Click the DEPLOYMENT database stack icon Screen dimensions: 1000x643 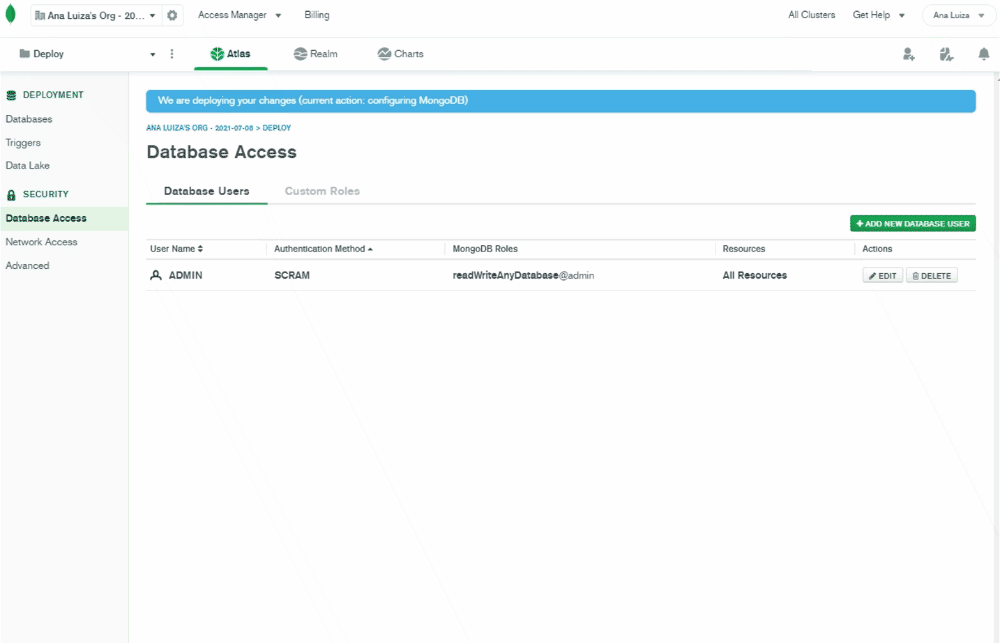11,96
